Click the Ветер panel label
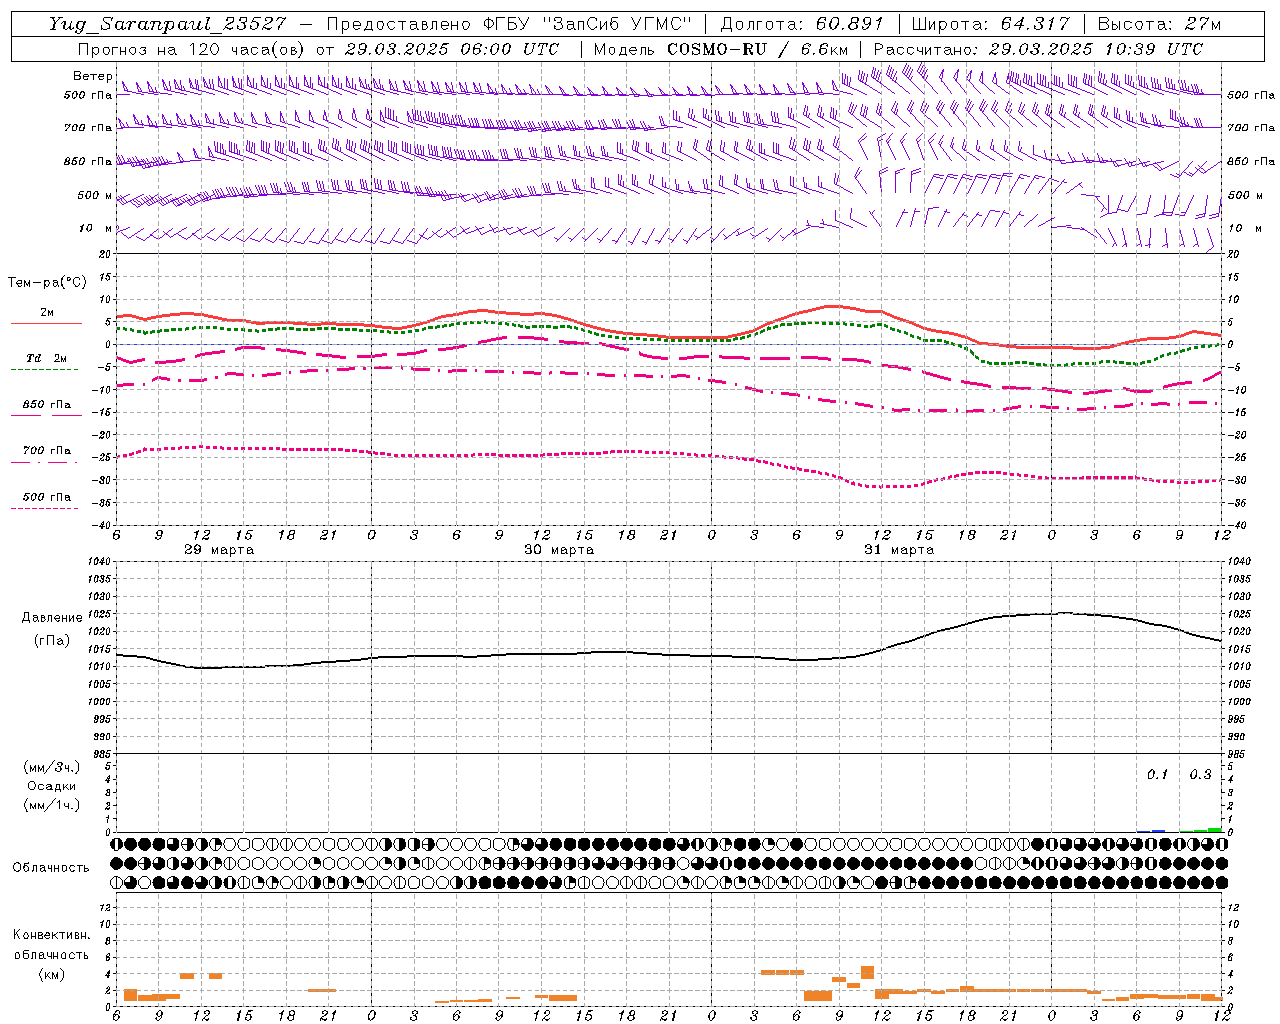This screenshot has height=1024, width=1280. 92,76
